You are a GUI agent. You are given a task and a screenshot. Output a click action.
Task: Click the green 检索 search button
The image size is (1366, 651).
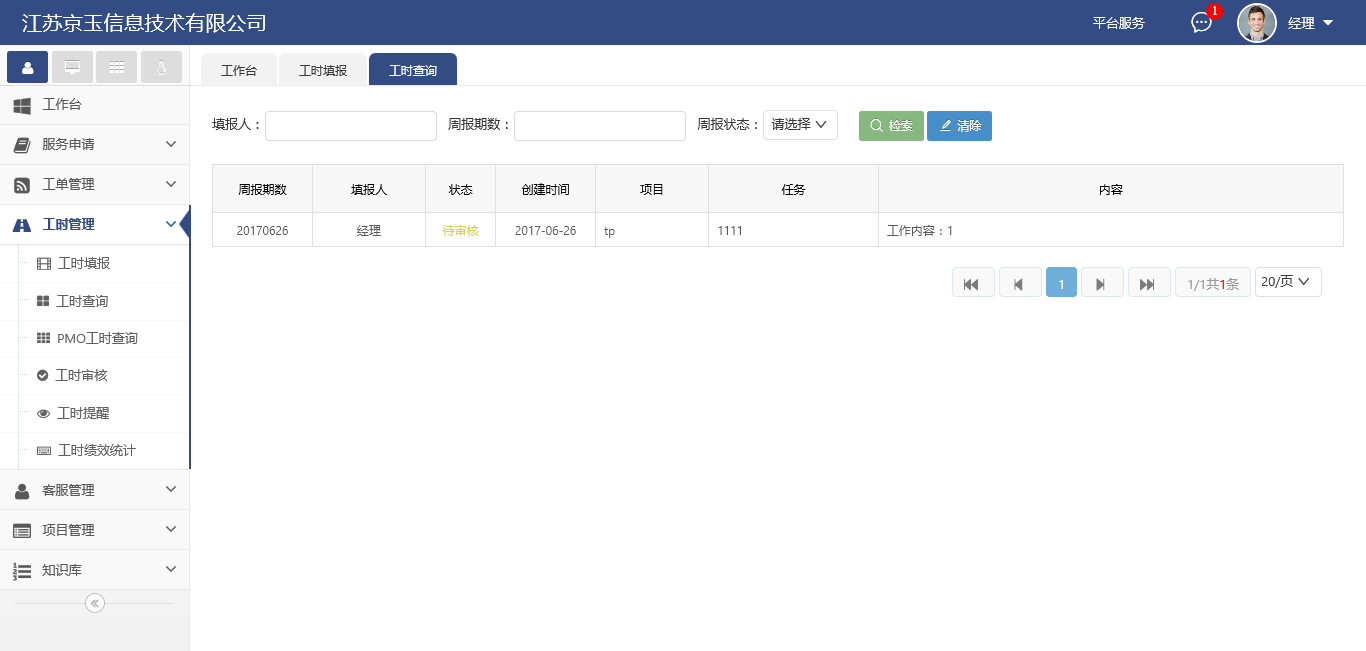tap(891, 125)
